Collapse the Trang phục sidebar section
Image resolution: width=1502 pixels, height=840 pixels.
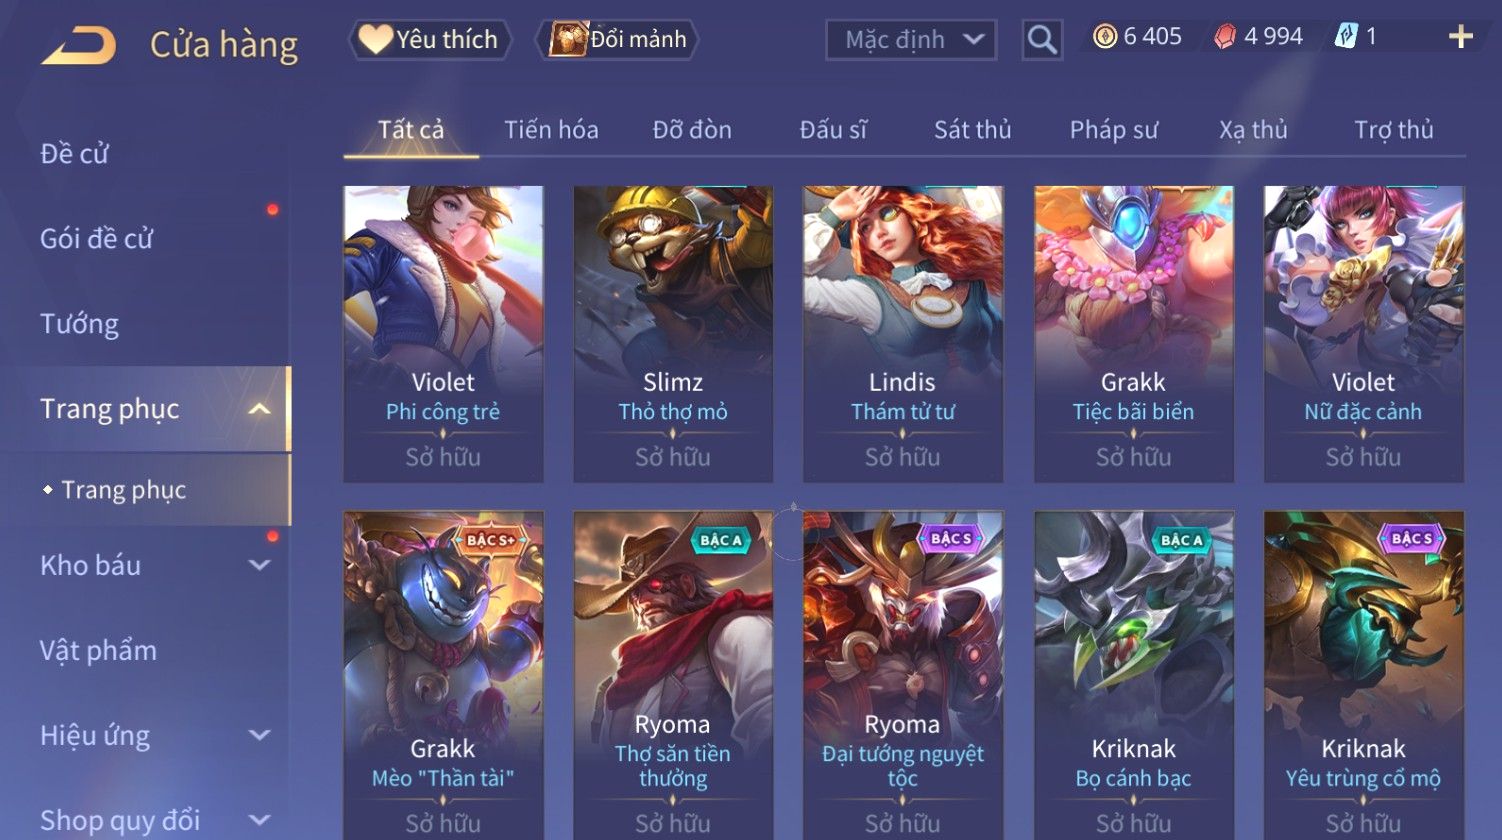coord(259,409)
